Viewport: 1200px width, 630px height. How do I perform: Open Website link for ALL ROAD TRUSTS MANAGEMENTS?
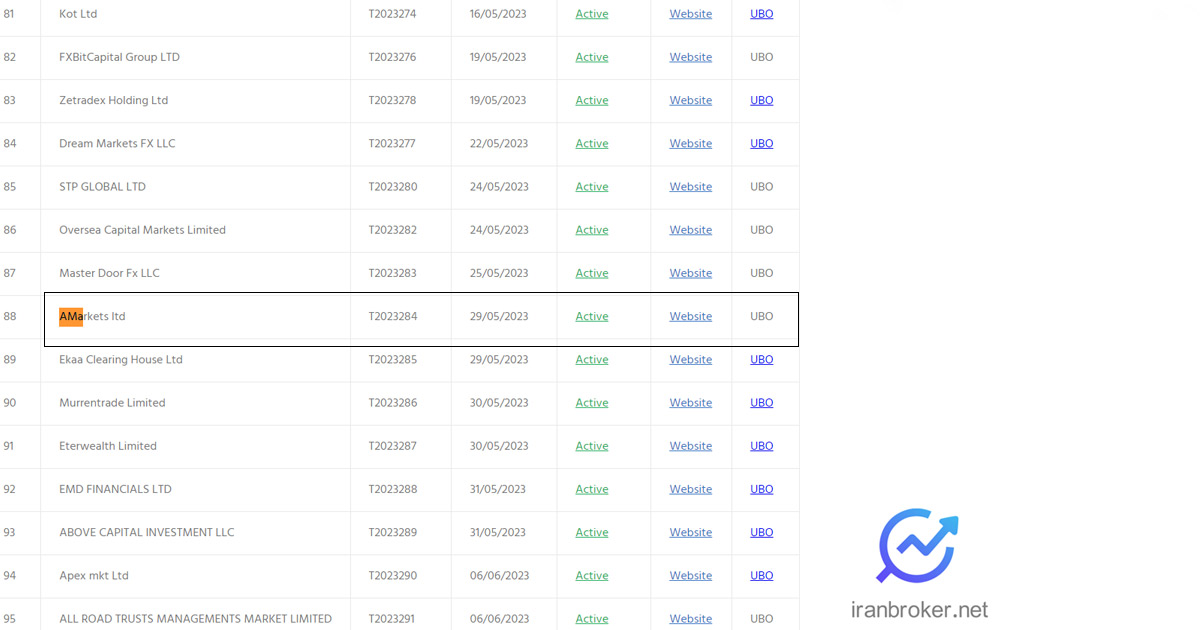click(x=691, y=618)
